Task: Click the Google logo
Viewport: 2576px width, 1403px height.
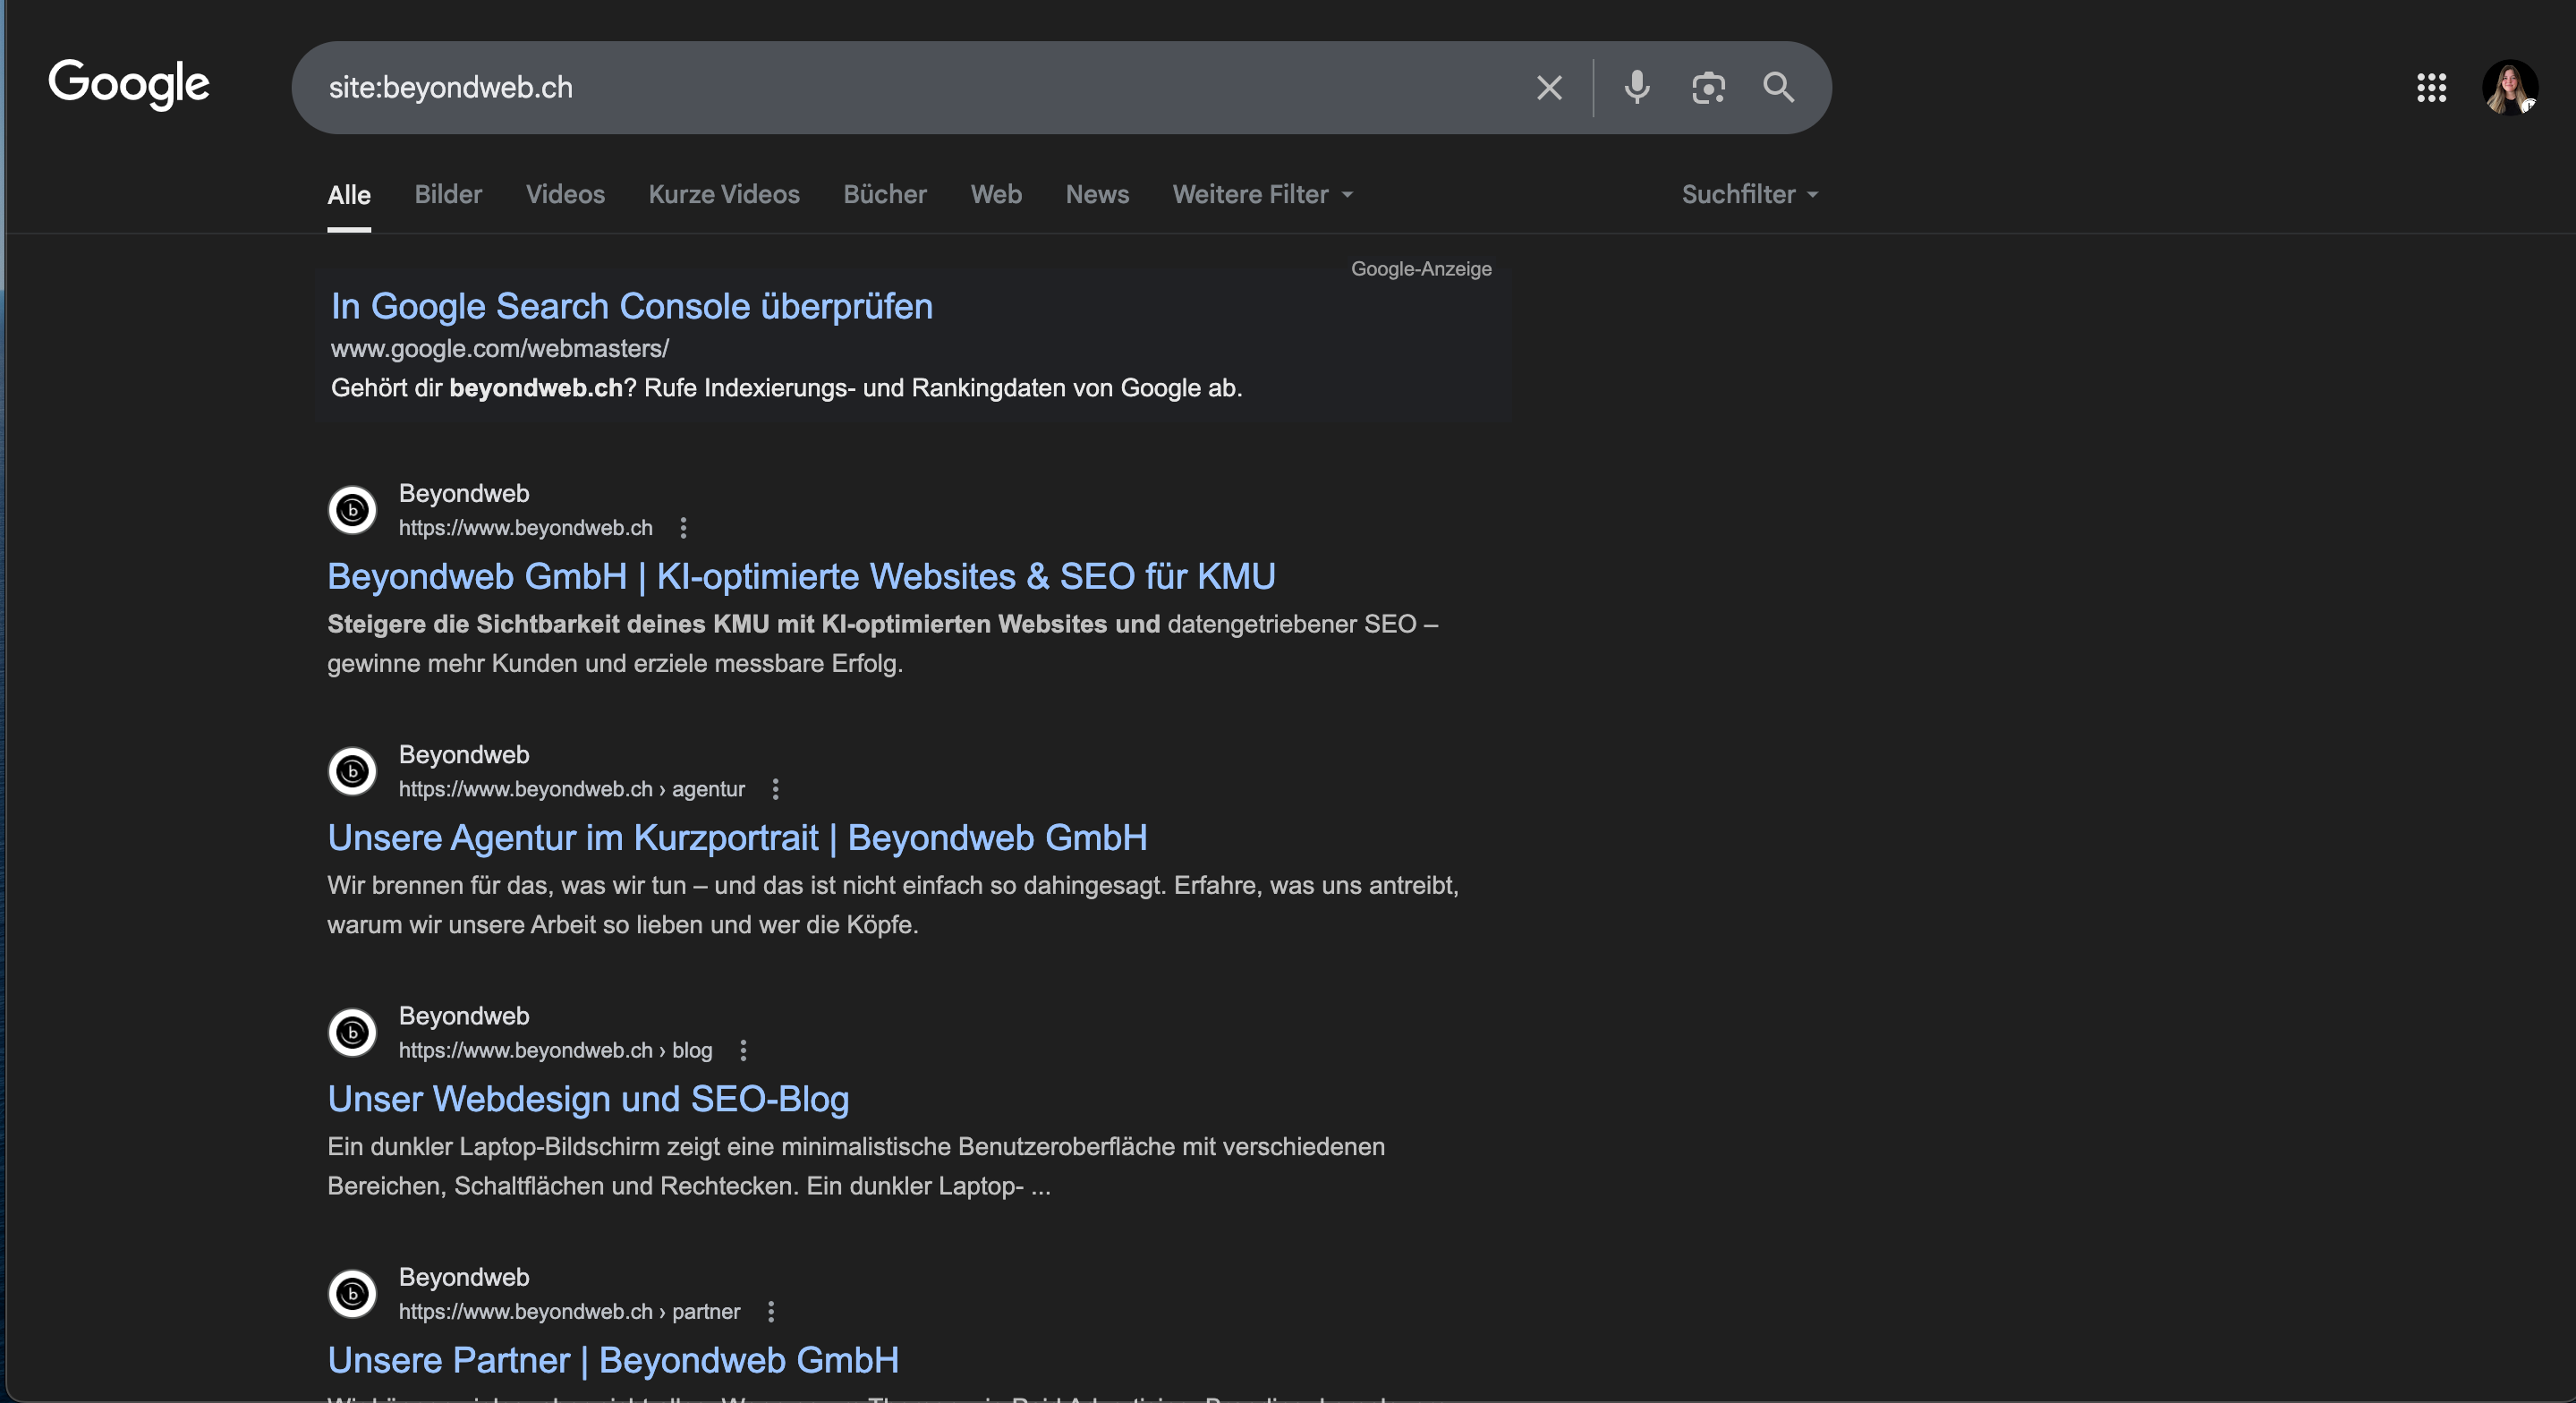Action: pyautogui.click(x=129, y=84)
